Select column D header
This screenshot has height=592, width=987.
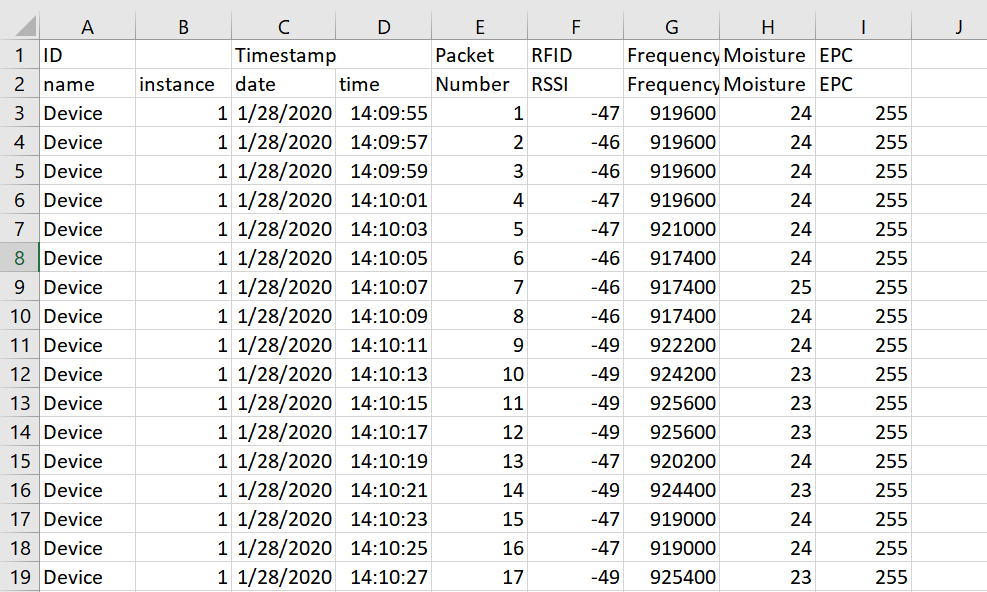point(383,27)
